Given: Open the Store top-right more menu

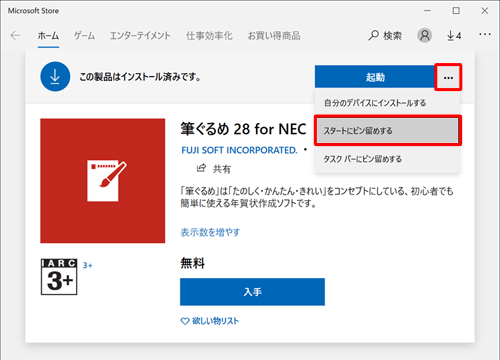Looking at the screenshot, I should point(485,34).
